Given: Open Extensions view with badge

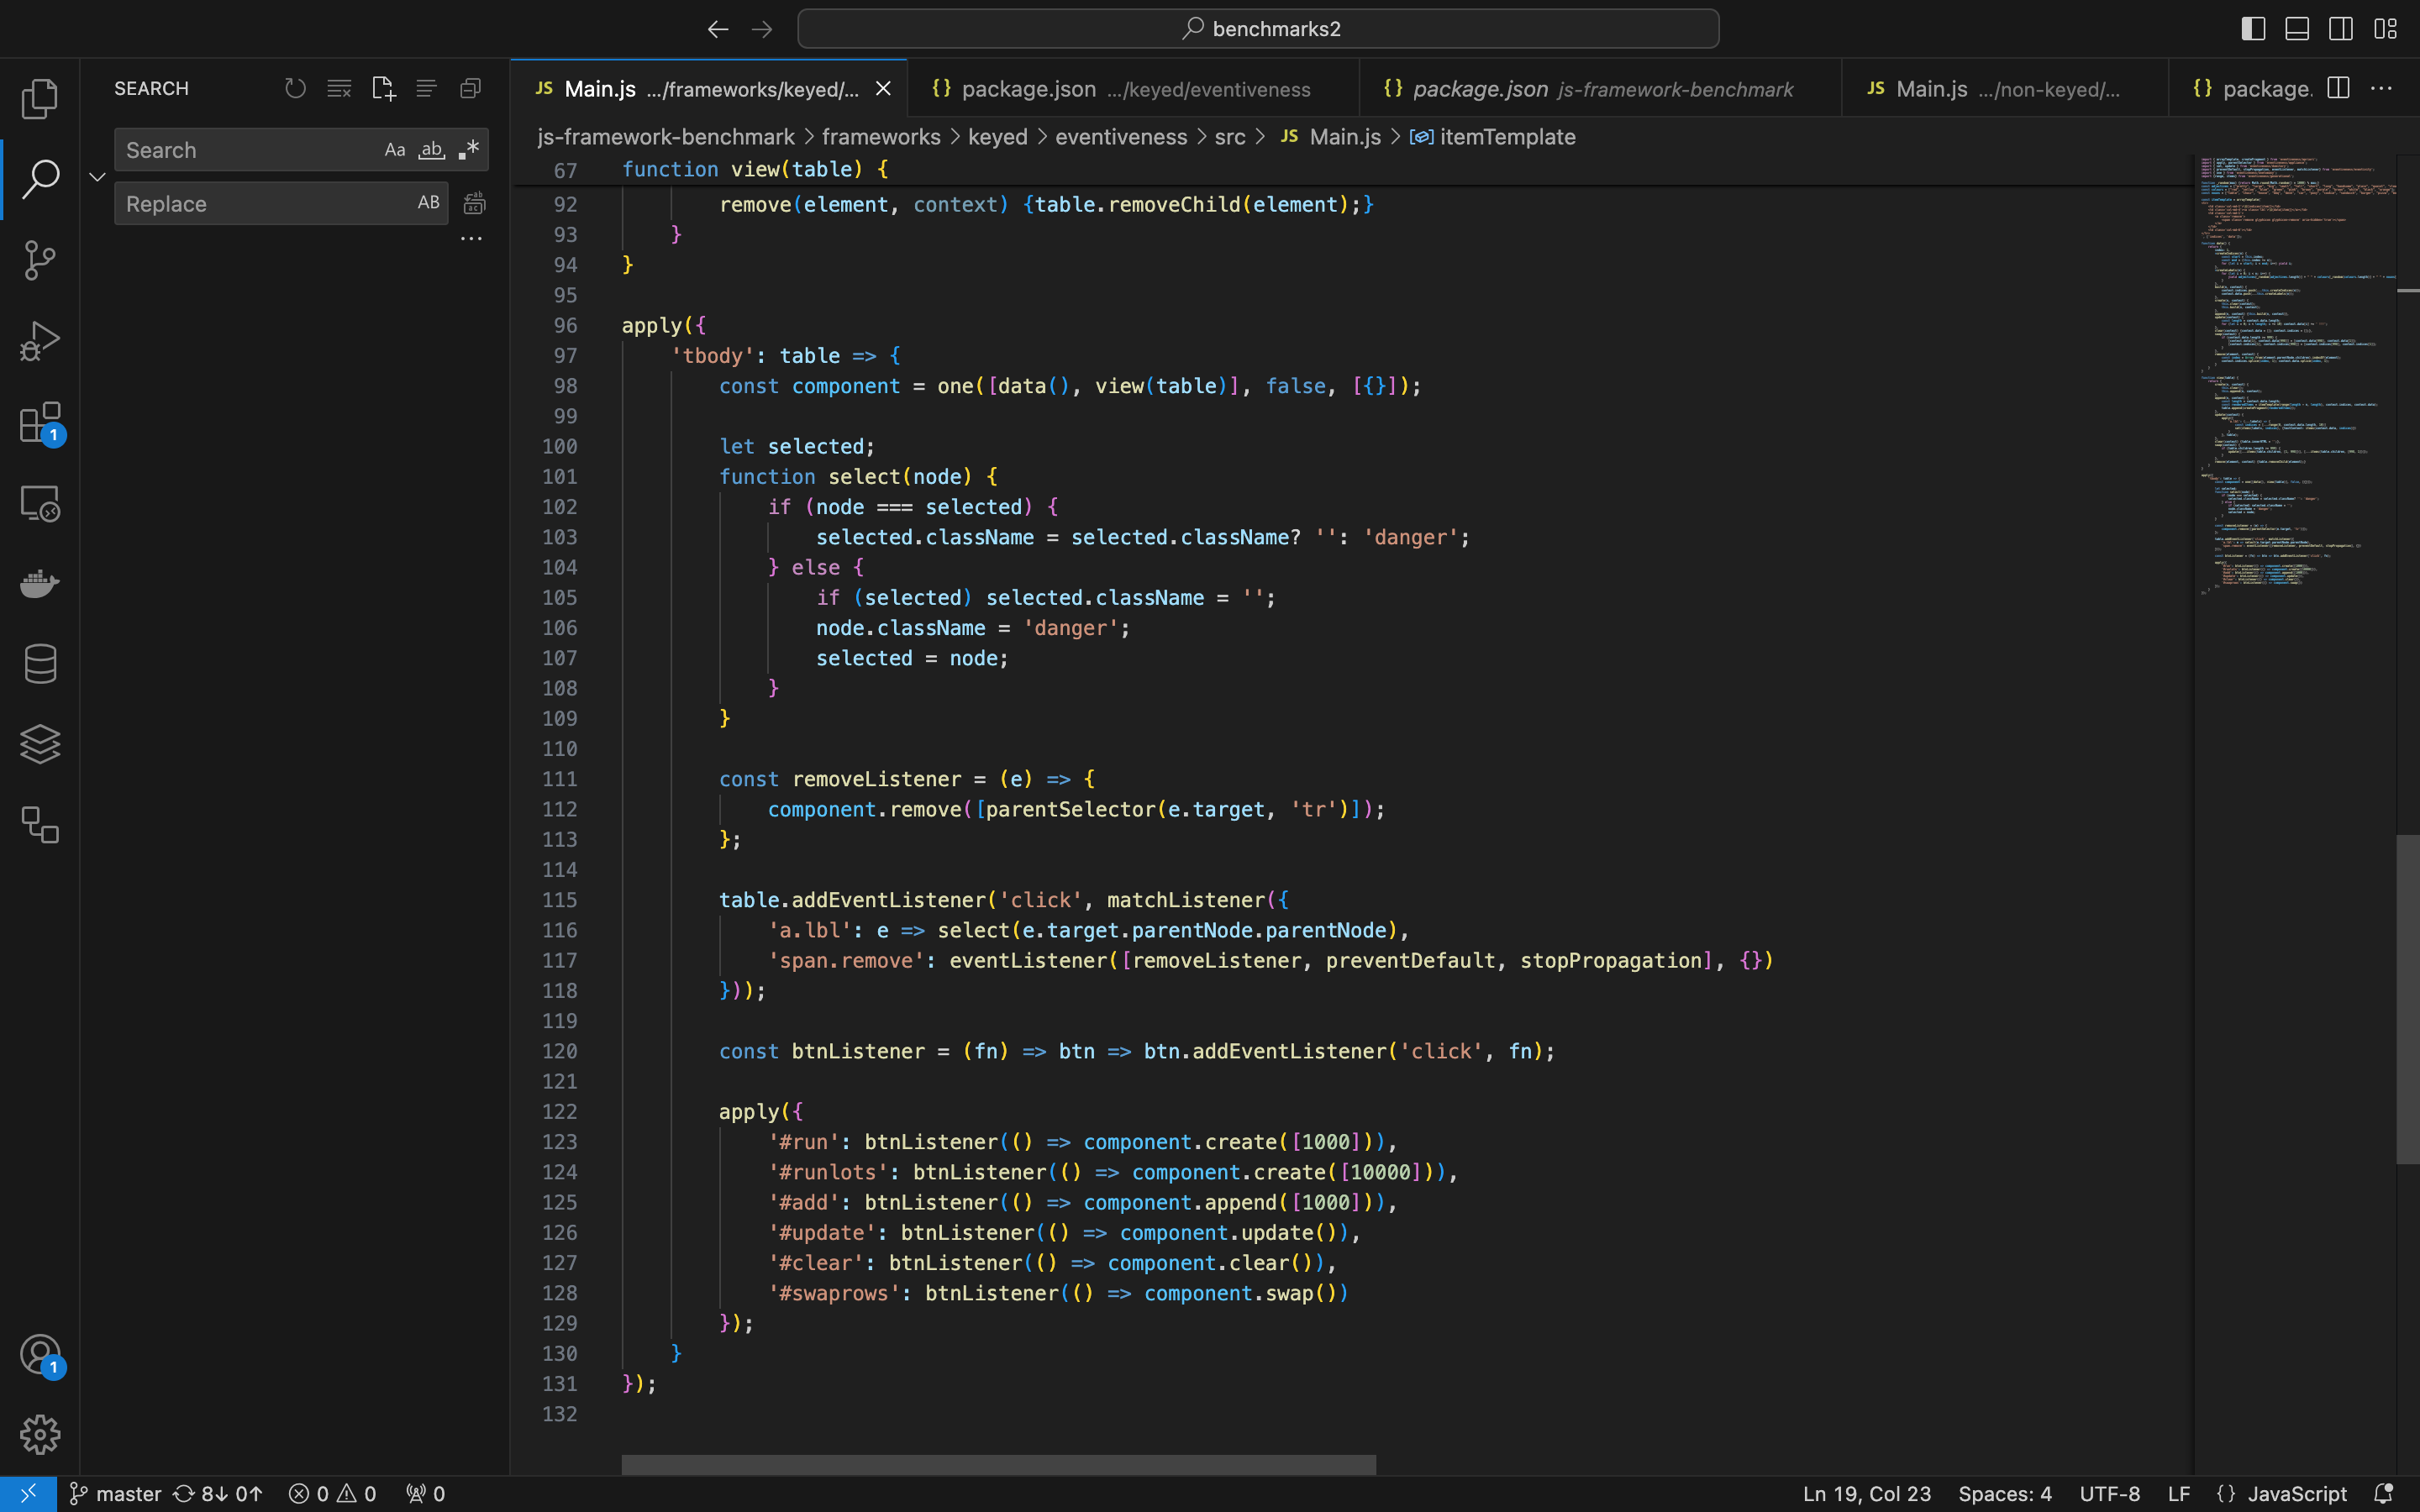Looking at the screenshot, I should coord(40,422).
